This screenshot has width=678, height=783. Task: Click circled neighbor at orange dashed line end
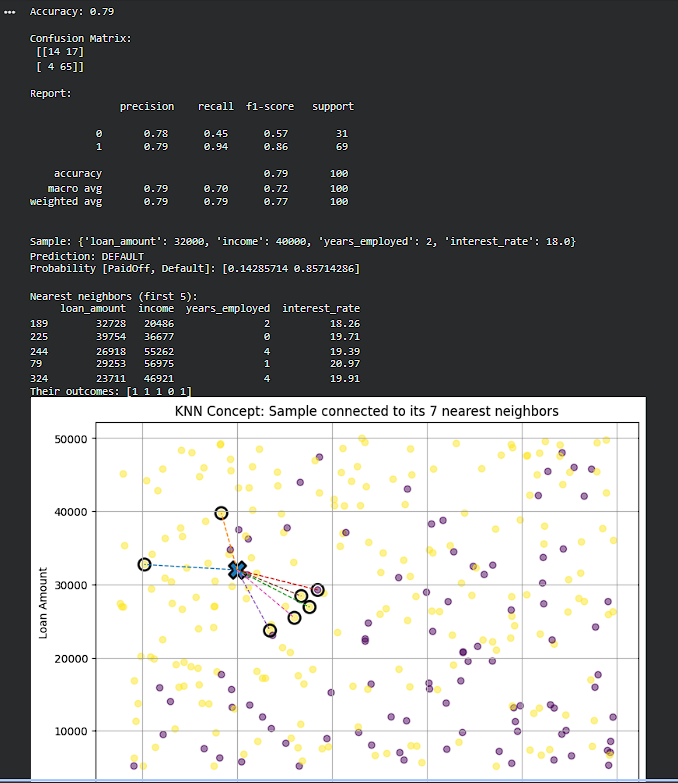coord(221,513)
